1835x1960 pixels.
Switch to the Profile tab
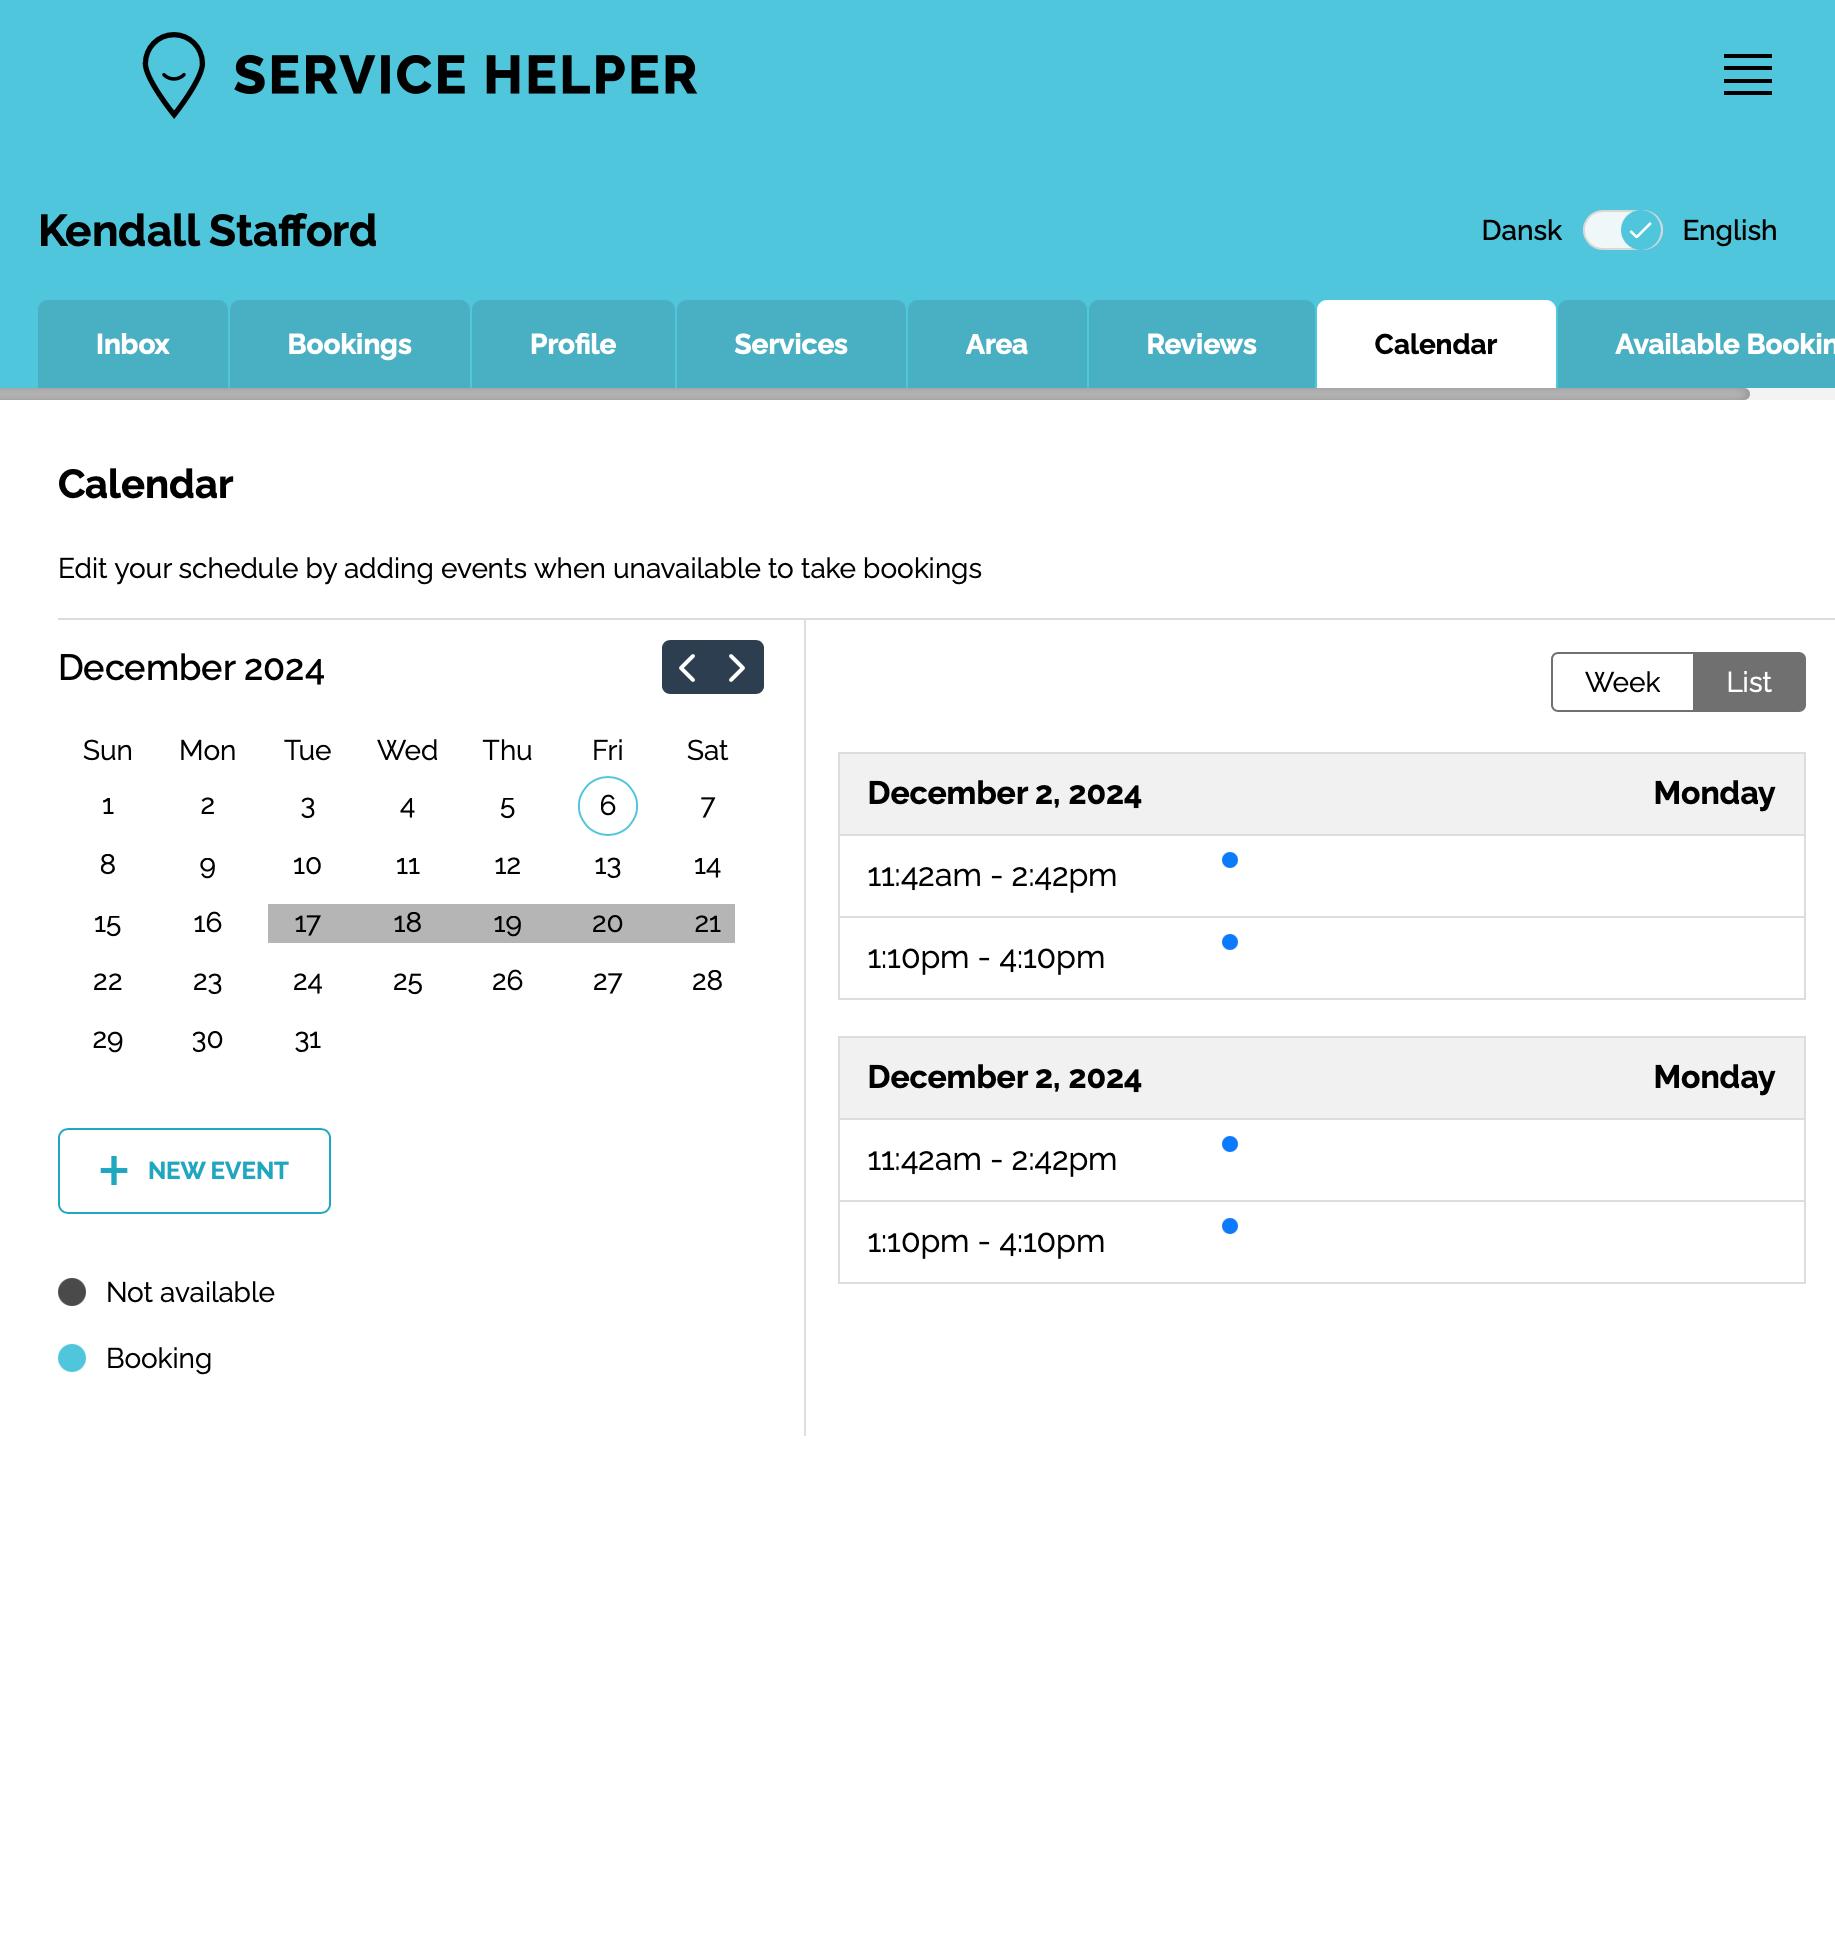point(573,344)
